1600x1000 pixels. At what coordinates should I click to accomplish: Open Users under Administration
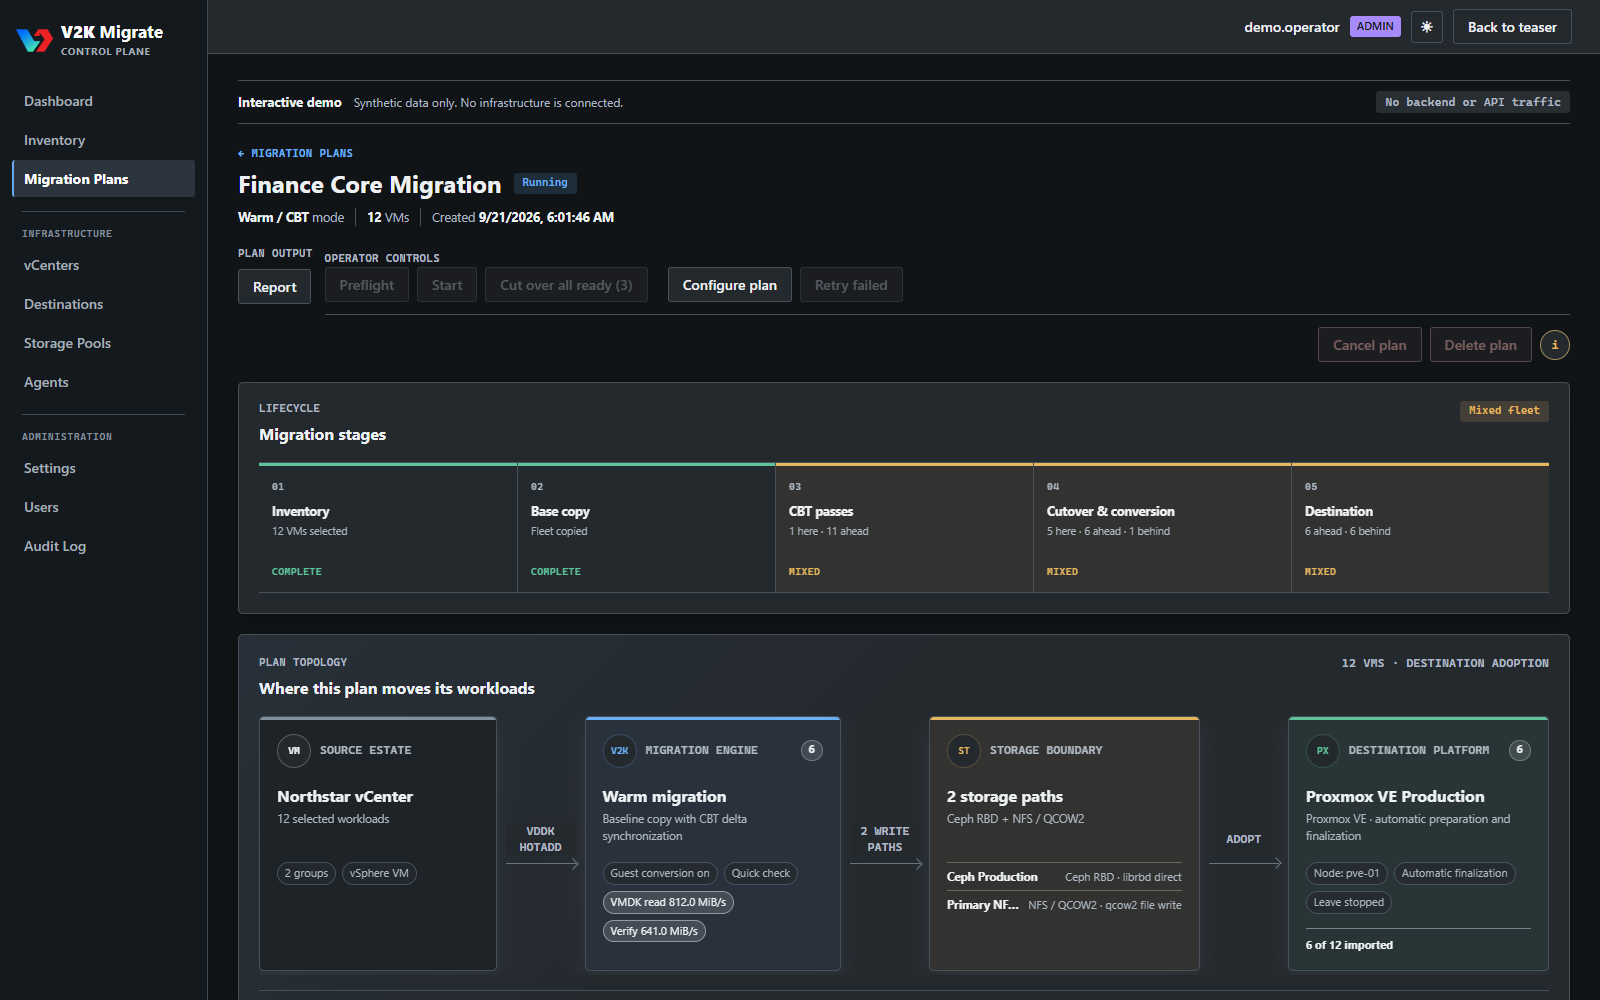pos(102,507)
